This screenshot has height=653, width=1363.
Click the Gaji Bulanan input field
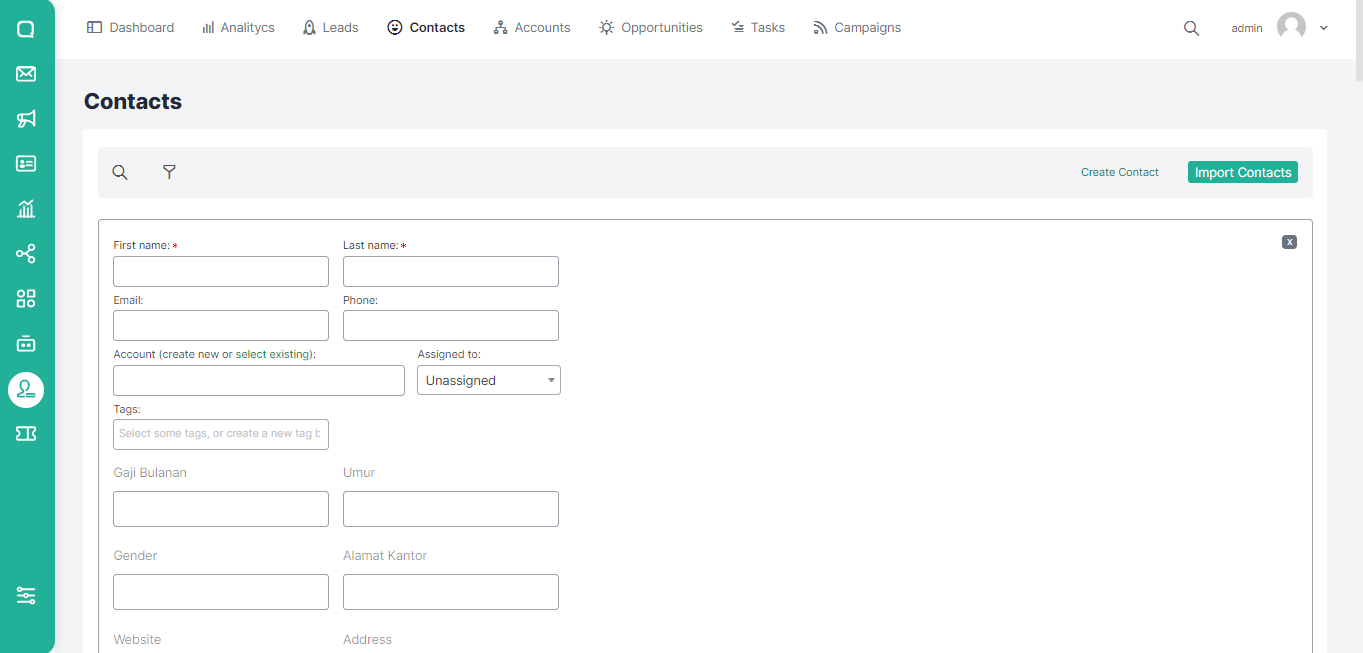(x=220, y=509)
